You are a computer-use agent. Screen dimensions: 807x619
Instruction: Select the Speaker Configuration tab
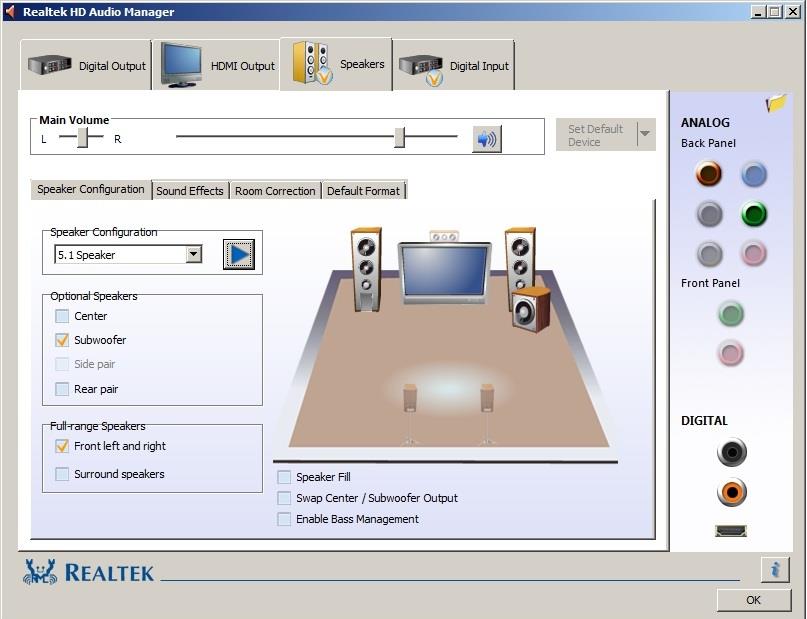(91, 189)
